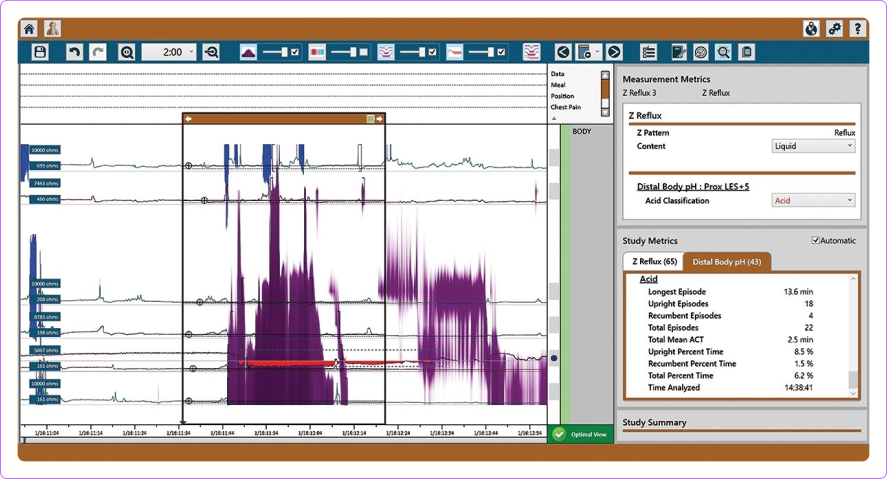Open the settings gears icon
The height and width of the screenshot is (479, 887).
click(x=834, y=29)
